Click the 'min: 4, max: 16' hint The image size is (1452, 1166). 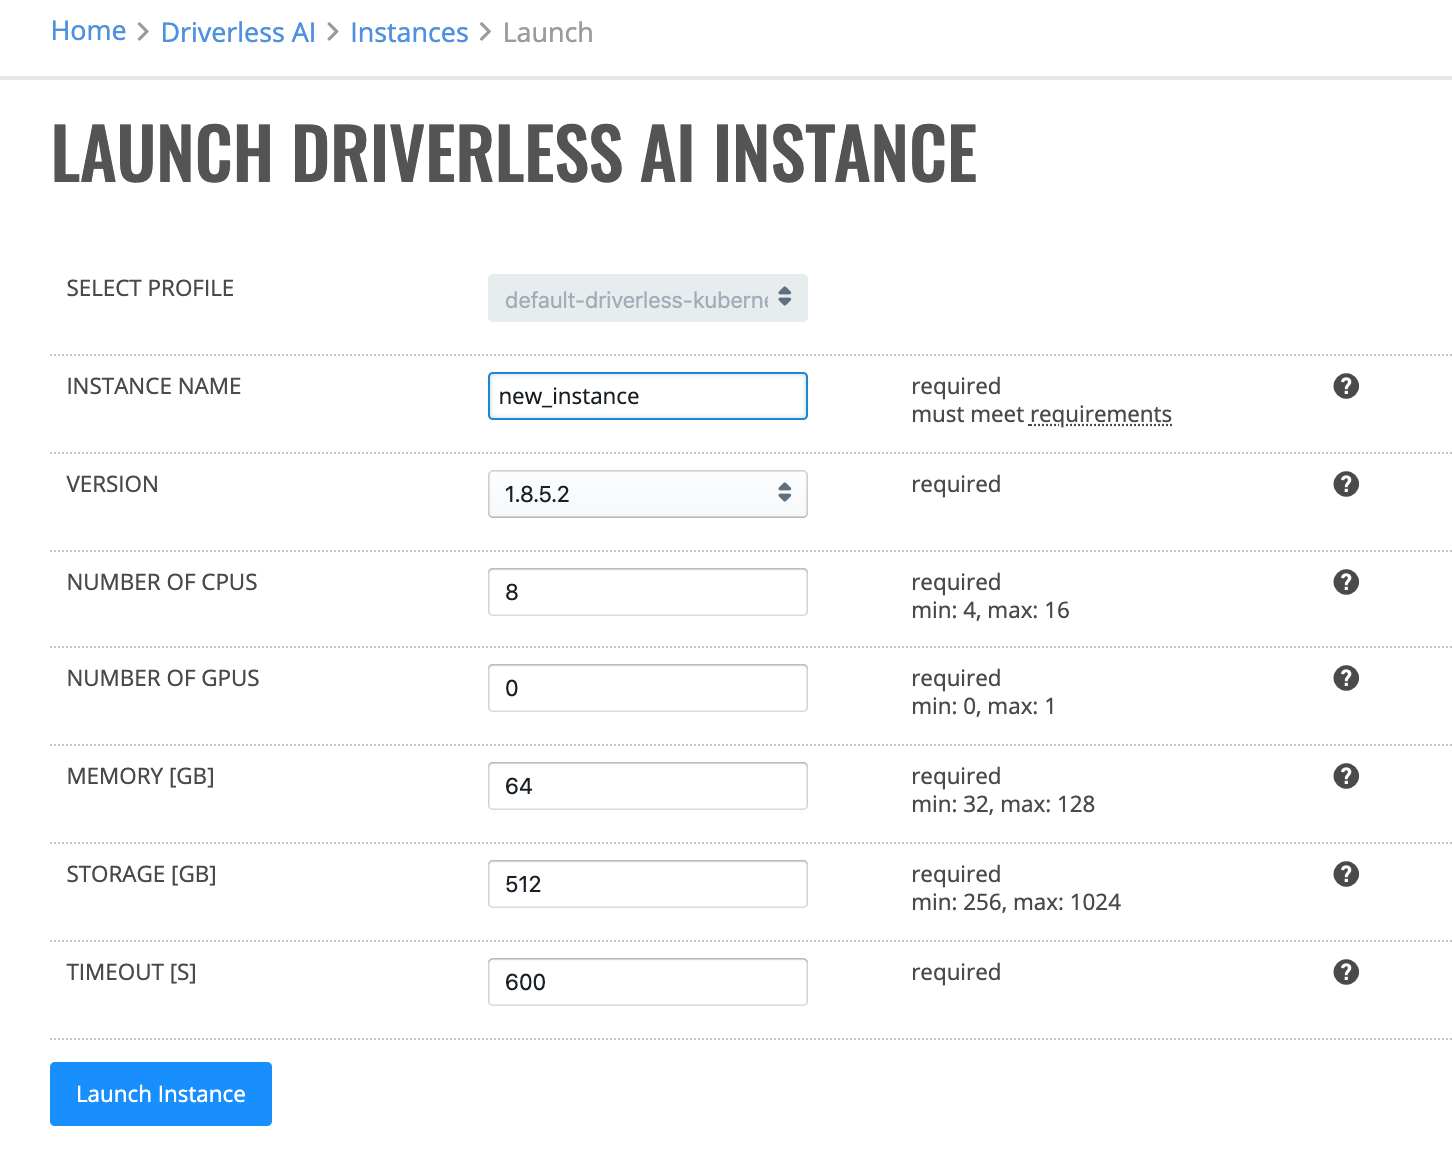pyautogui.click(x=990, y=610)
